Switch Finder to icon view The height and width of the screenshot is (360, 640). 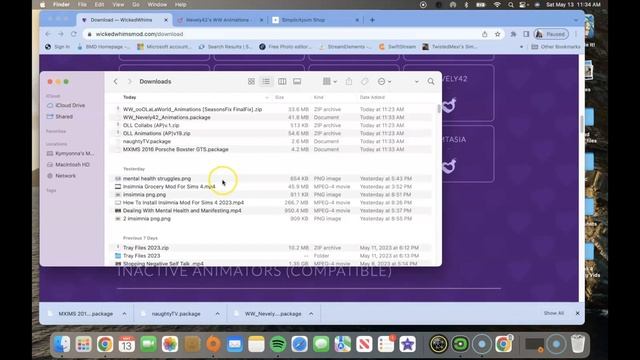pyautogui.click(x=251, y=82)
